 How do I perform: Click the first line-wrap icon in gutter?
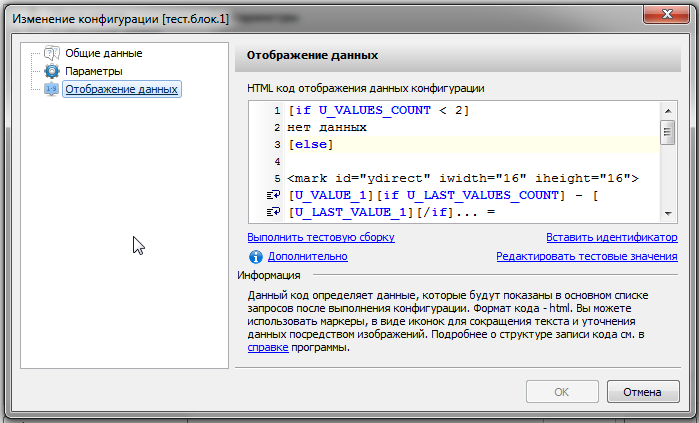[271, 196]
